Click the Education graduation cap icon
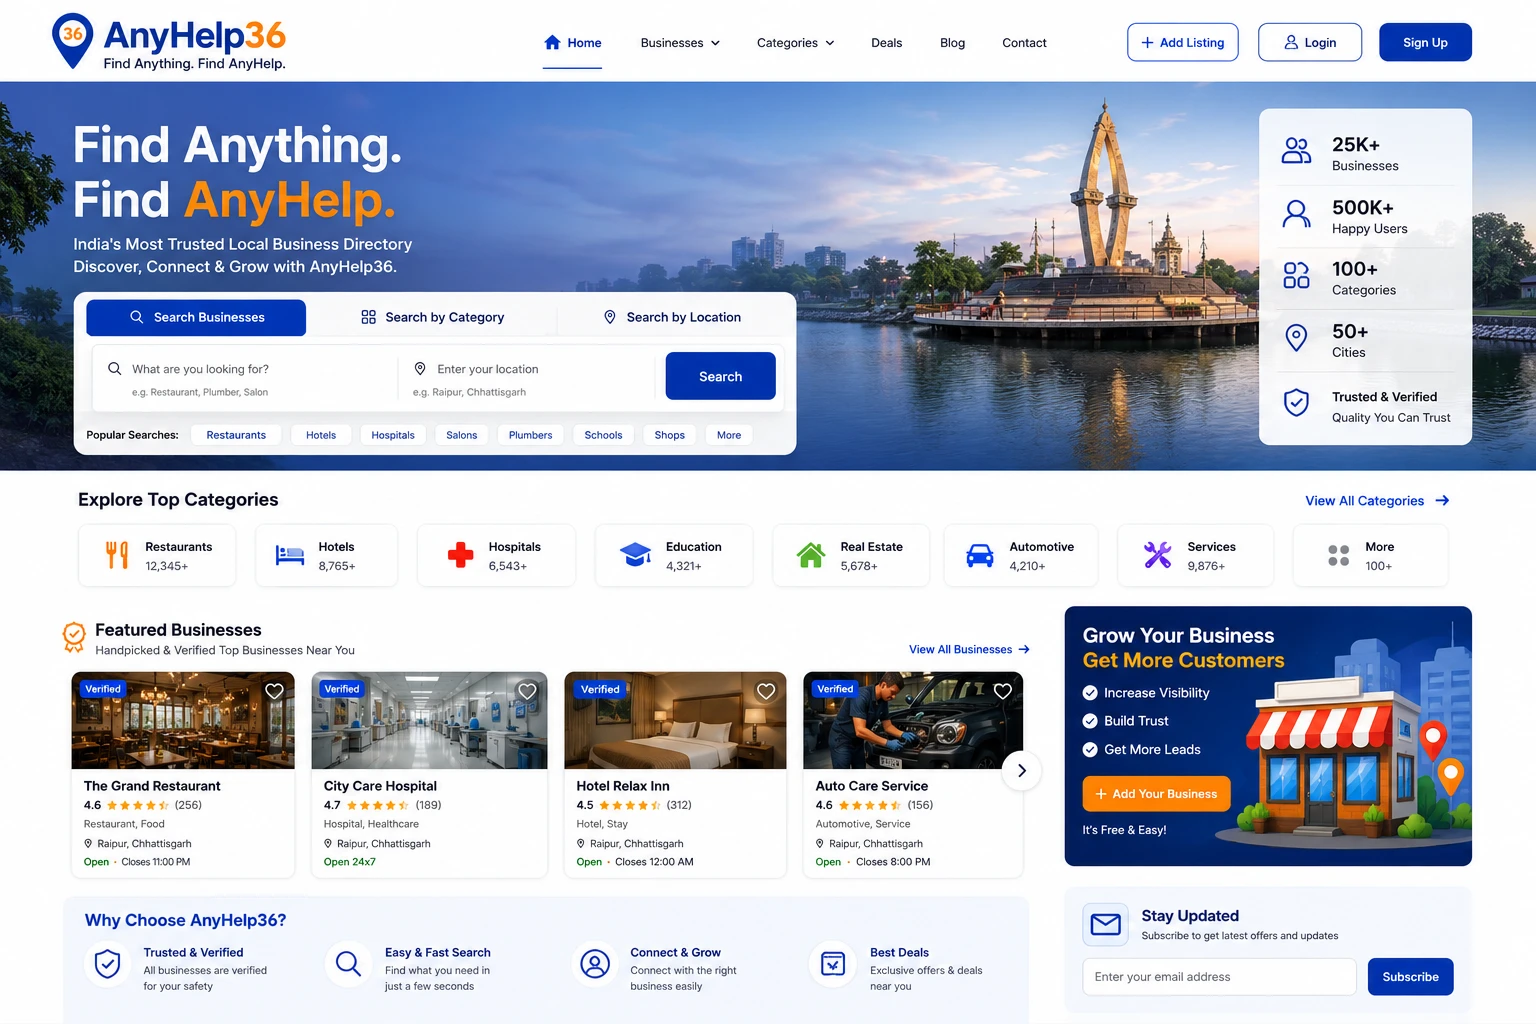Screen dimensions: 1536x1024 click(636, 555)
